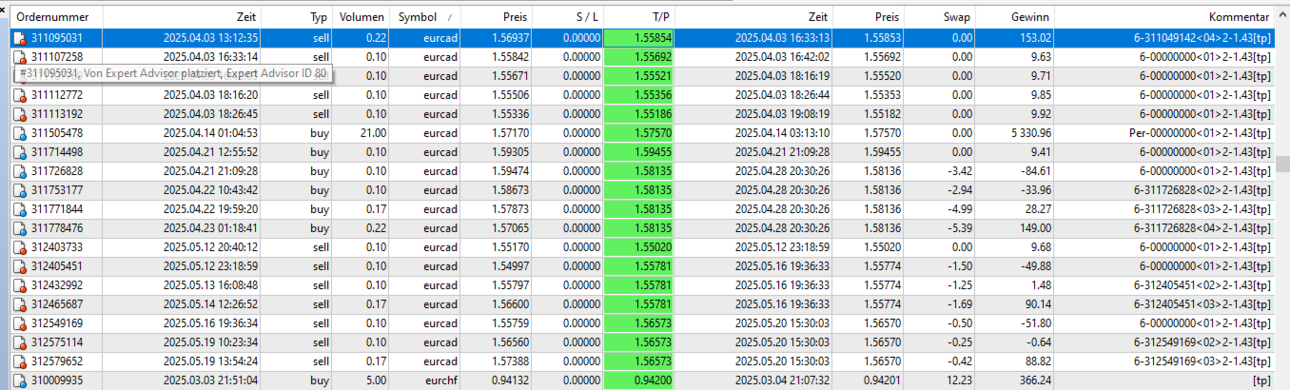Viewport: 1290px width, 390px height.
Task: Sort by the Gewinn column header
Action: click(1015, 17)
